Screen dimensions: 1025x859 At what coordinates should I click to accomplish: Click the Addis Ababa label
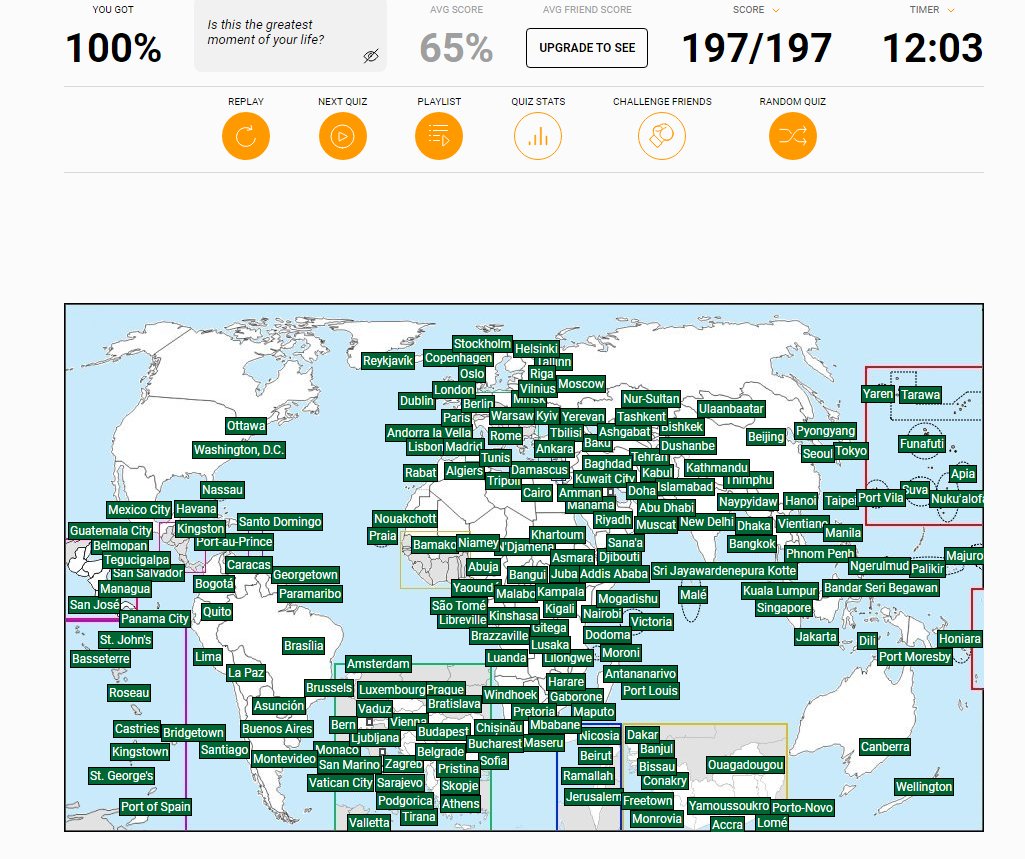(x=614, y=574)
